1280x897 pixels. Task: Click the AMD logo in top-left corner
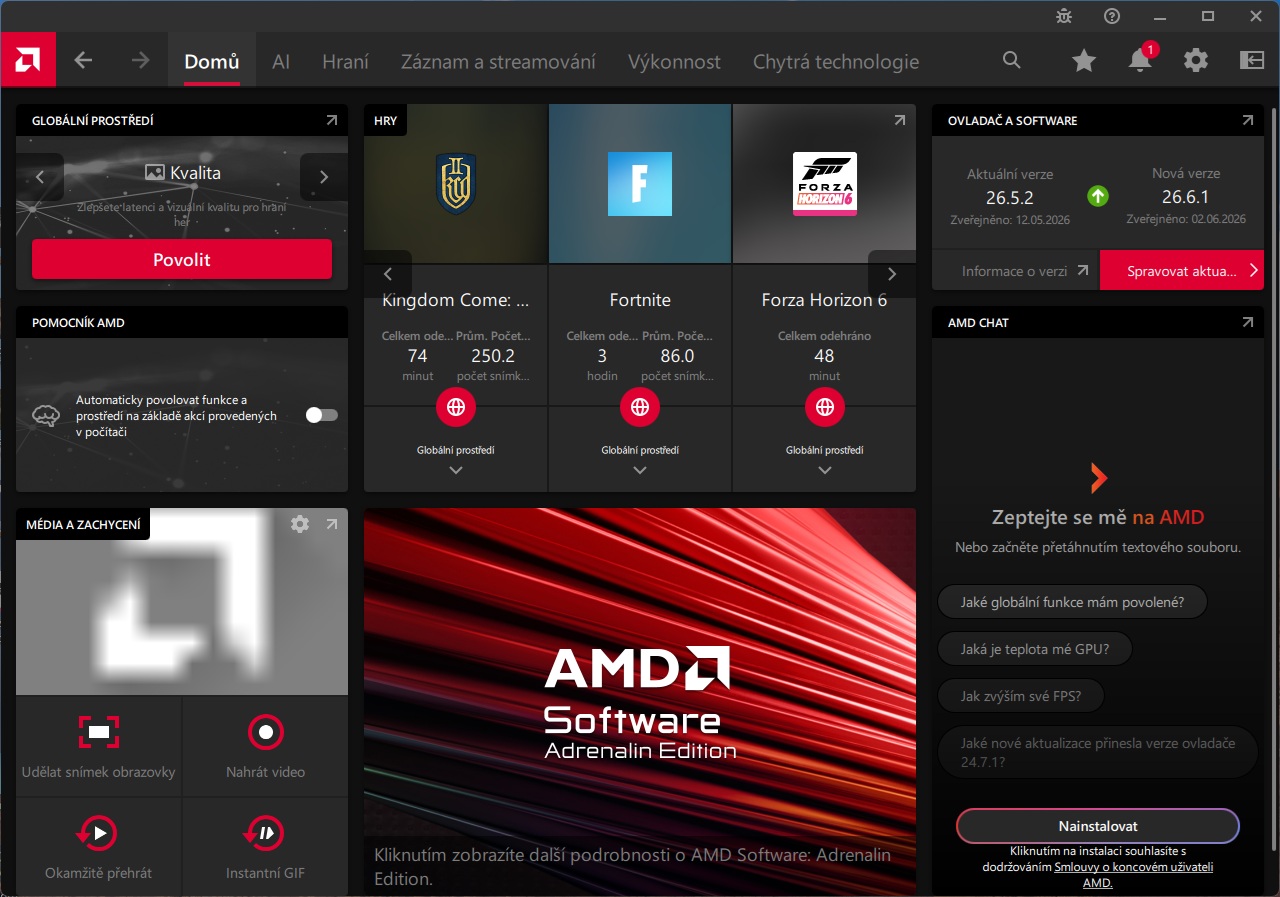click(28, 60)
